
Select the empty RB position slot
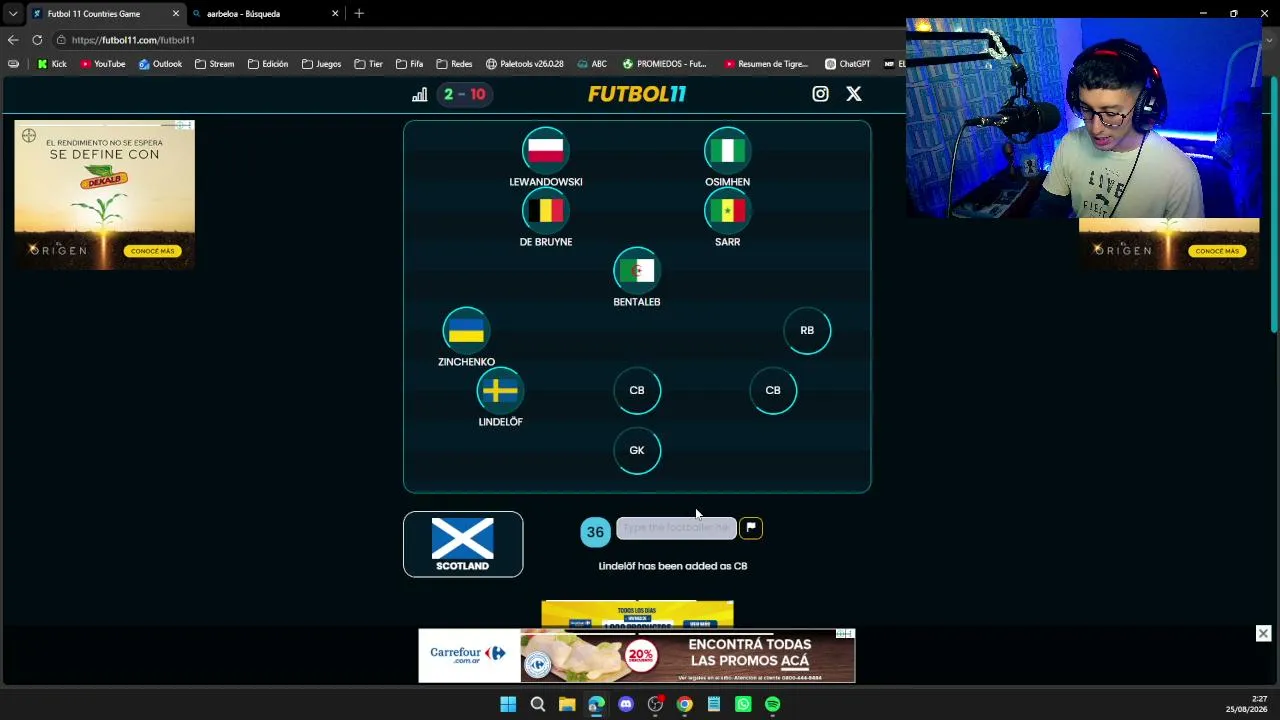point(807,330)
